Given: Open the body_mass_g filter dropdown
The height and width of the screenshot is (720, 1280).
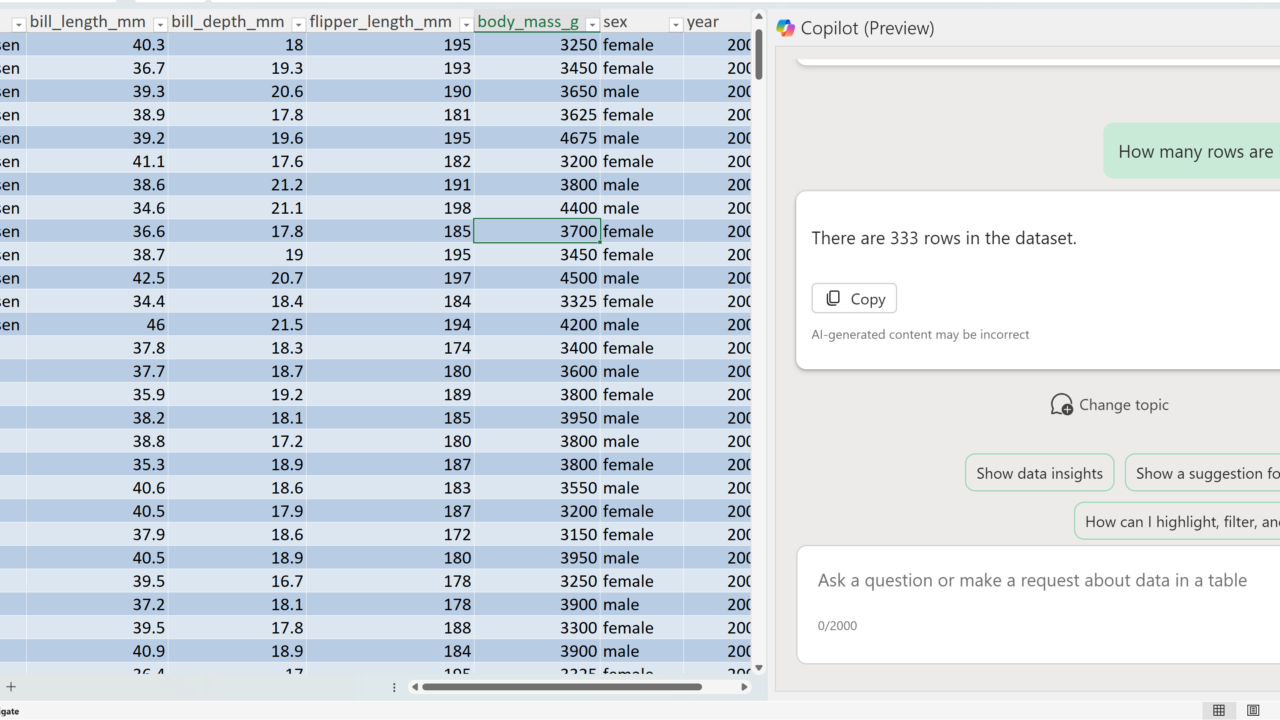Looking at the screenshot, I should [x=592, y=23].
